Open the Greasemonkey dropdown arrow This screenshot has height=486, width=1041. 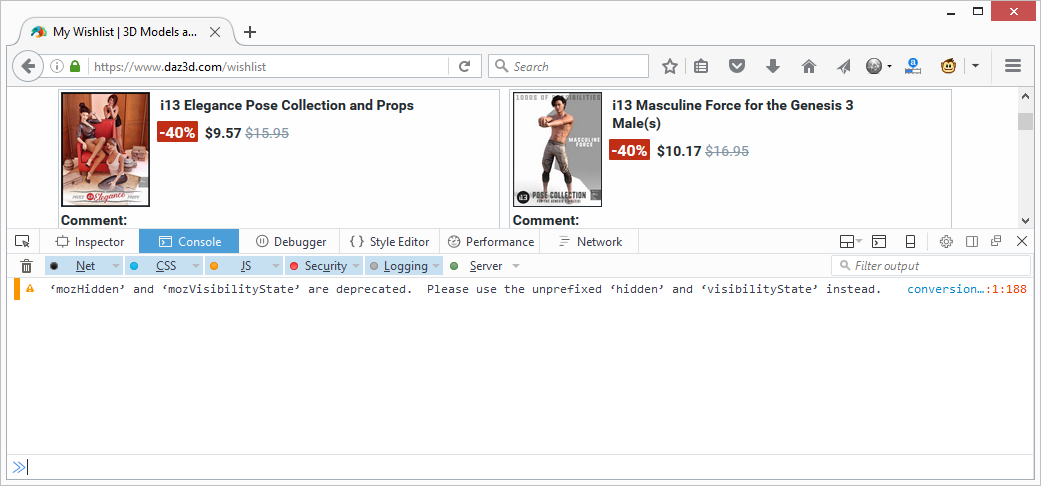pyautogui.click(x=975, y=66)
